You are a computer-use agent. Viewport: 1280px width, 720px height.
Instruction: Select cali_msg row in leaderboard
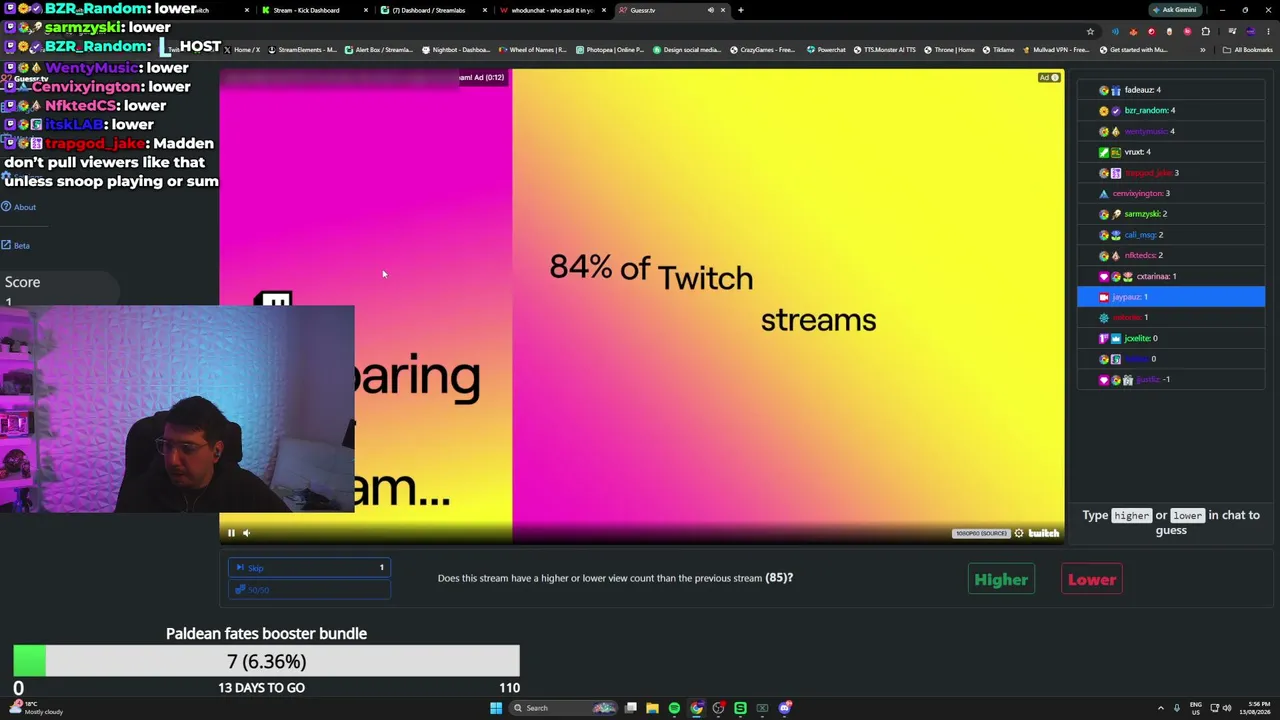point(1171,235)
